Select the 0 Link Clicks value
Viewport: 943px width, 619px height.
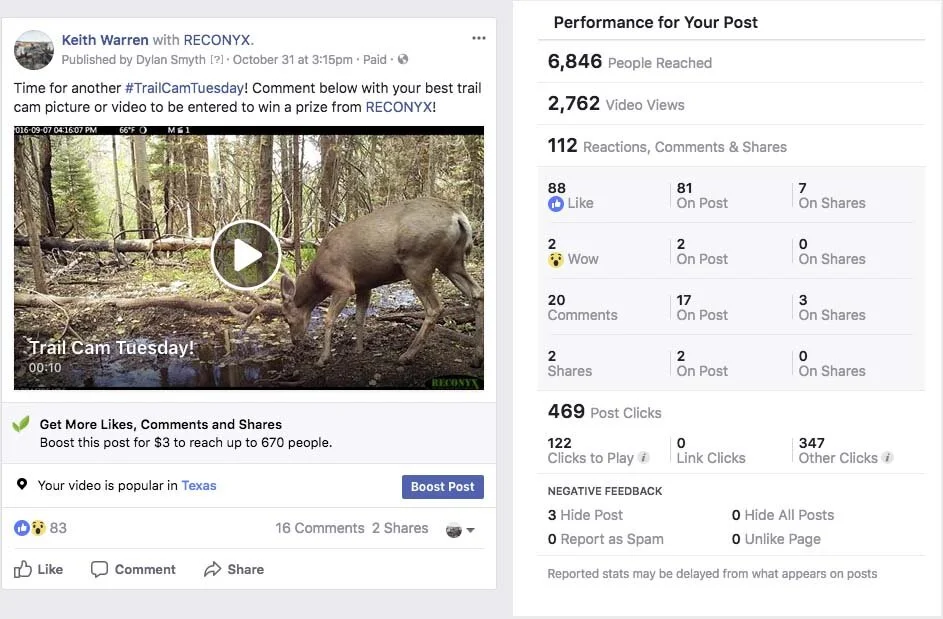tap(711, 451)
